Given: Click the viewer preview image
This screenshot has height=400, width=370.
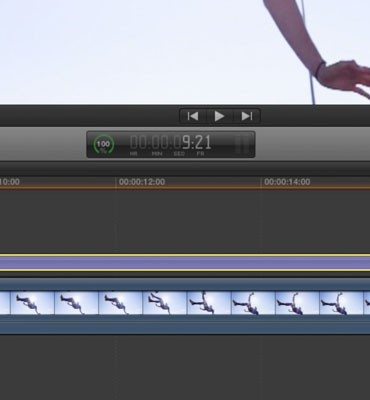Looking at the screenshot, I should point(185,52).
